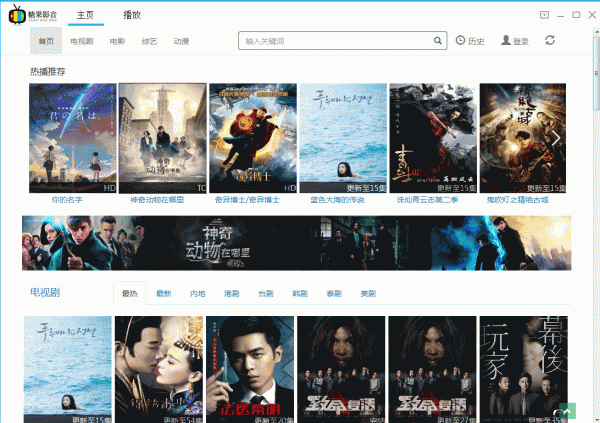
Task: Click the 蓝色大海的传说 title link
Action: click(x=338, y=200)
